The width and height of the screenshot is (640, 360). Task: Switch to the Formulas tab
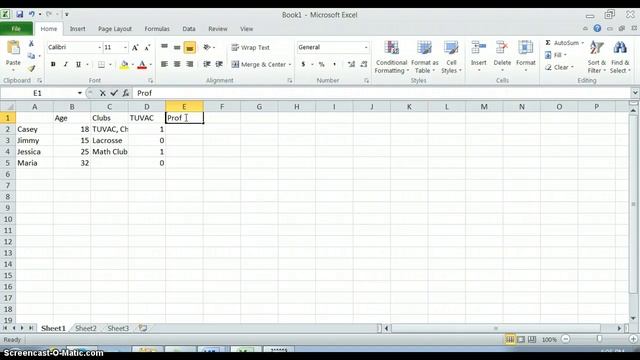point(157,29)
